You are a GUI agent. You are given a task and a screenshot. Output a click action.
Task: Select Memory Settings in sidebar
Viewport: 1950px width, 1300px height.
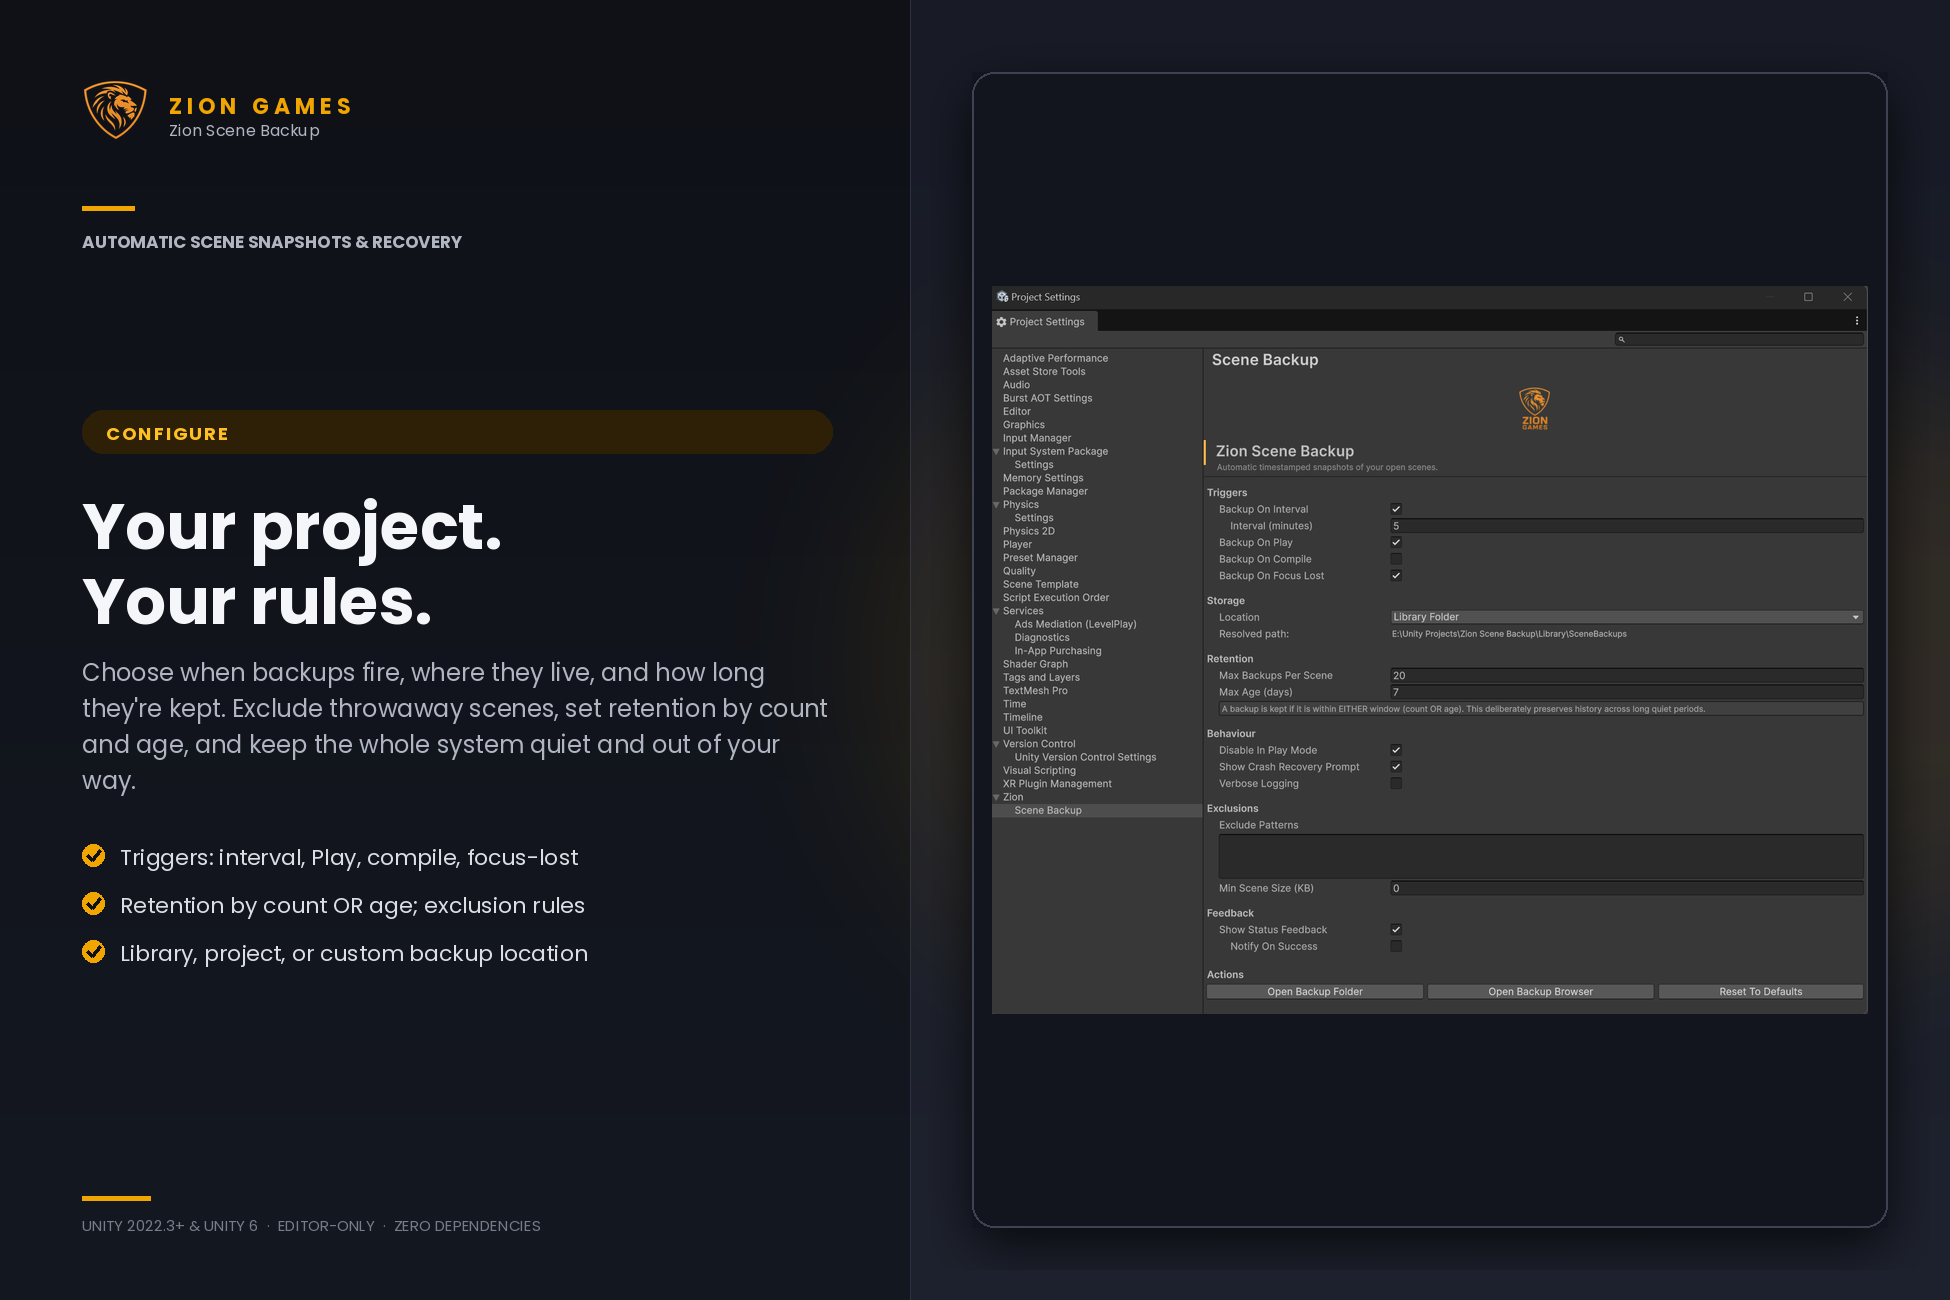point(1043,478)
